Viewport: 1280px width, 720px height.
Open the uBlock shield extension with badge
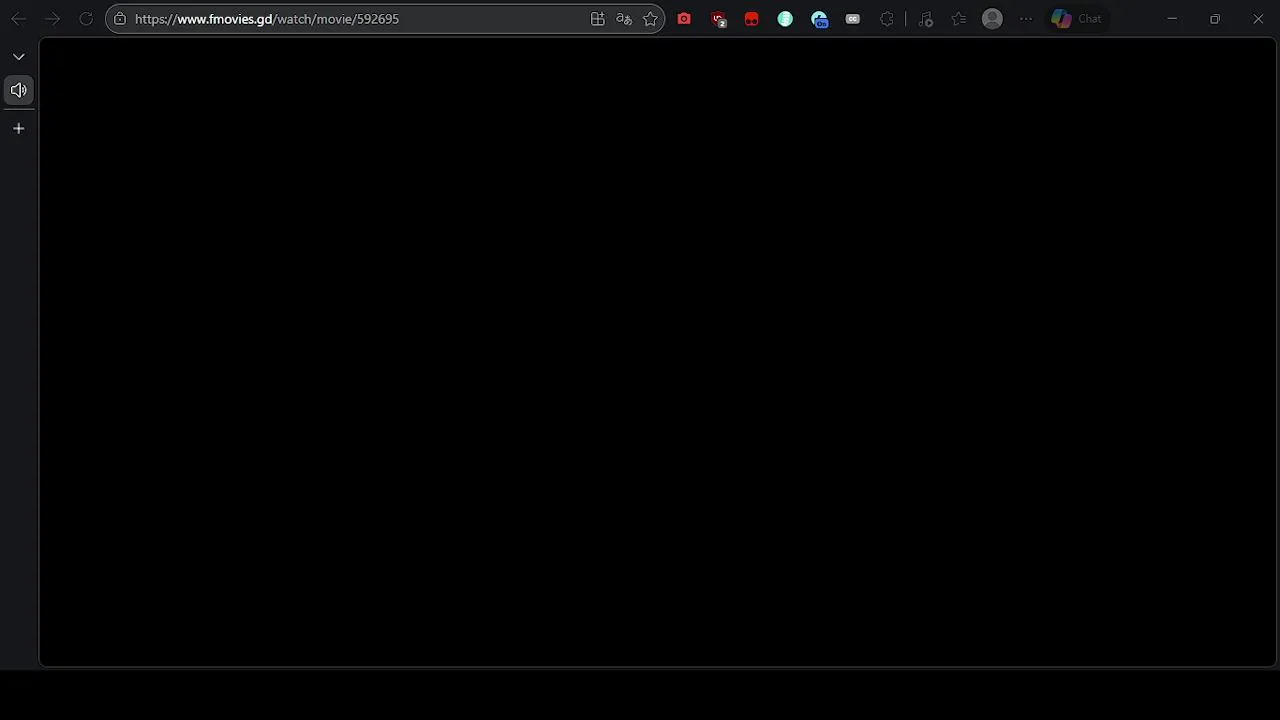click(x=718, y=19)
